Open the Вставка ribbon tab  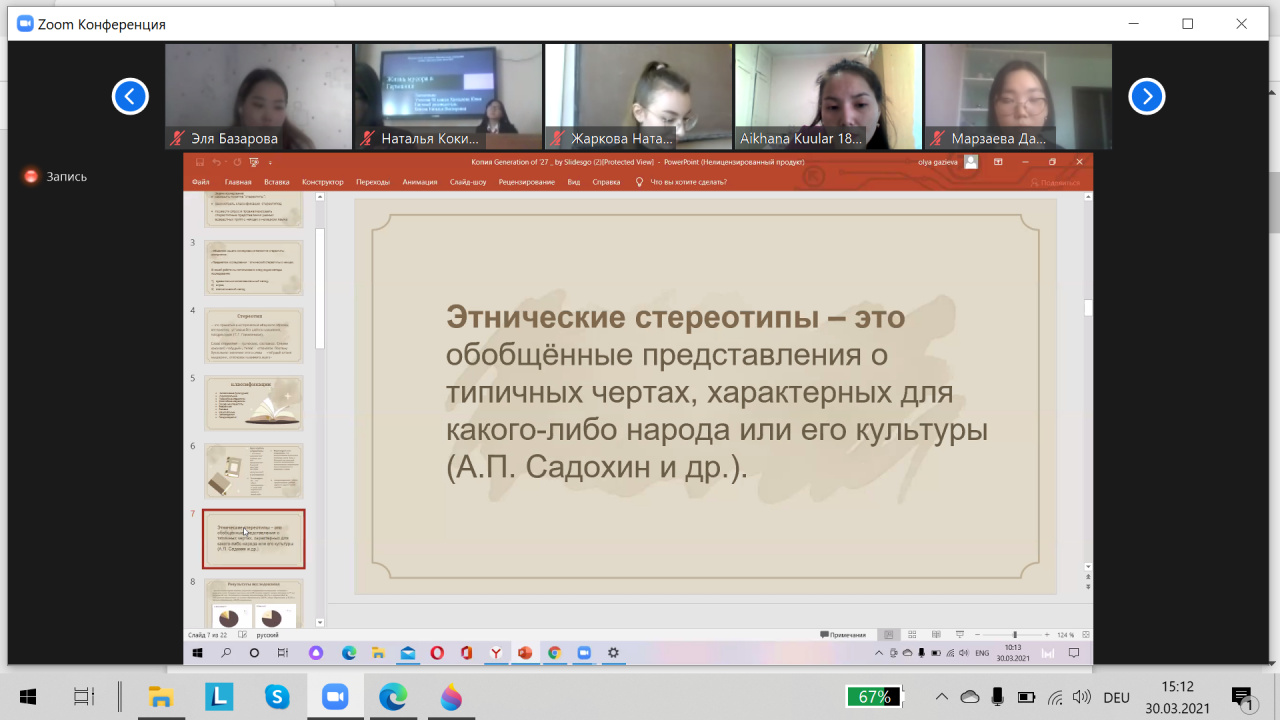276,182
